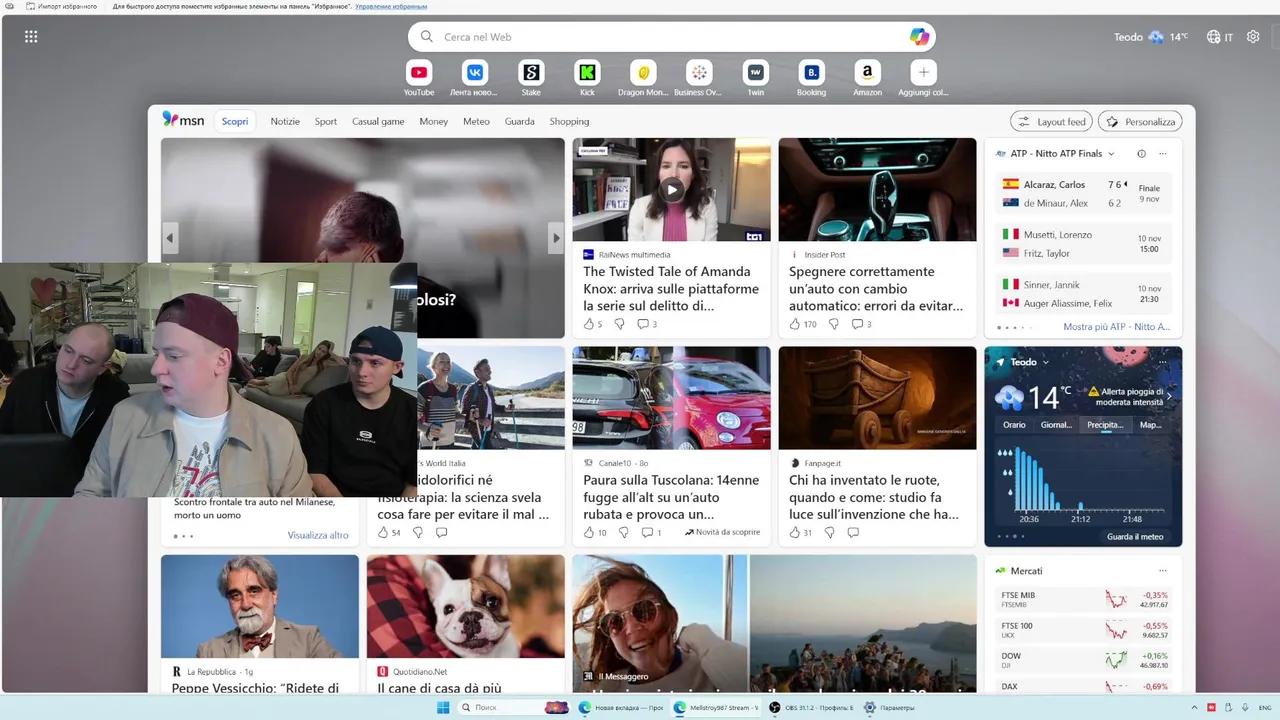The height and width of the screenshot is (720, 1280).
Task: Open comments on Spegnere correttamente article
Action: (x=861, y=324)
